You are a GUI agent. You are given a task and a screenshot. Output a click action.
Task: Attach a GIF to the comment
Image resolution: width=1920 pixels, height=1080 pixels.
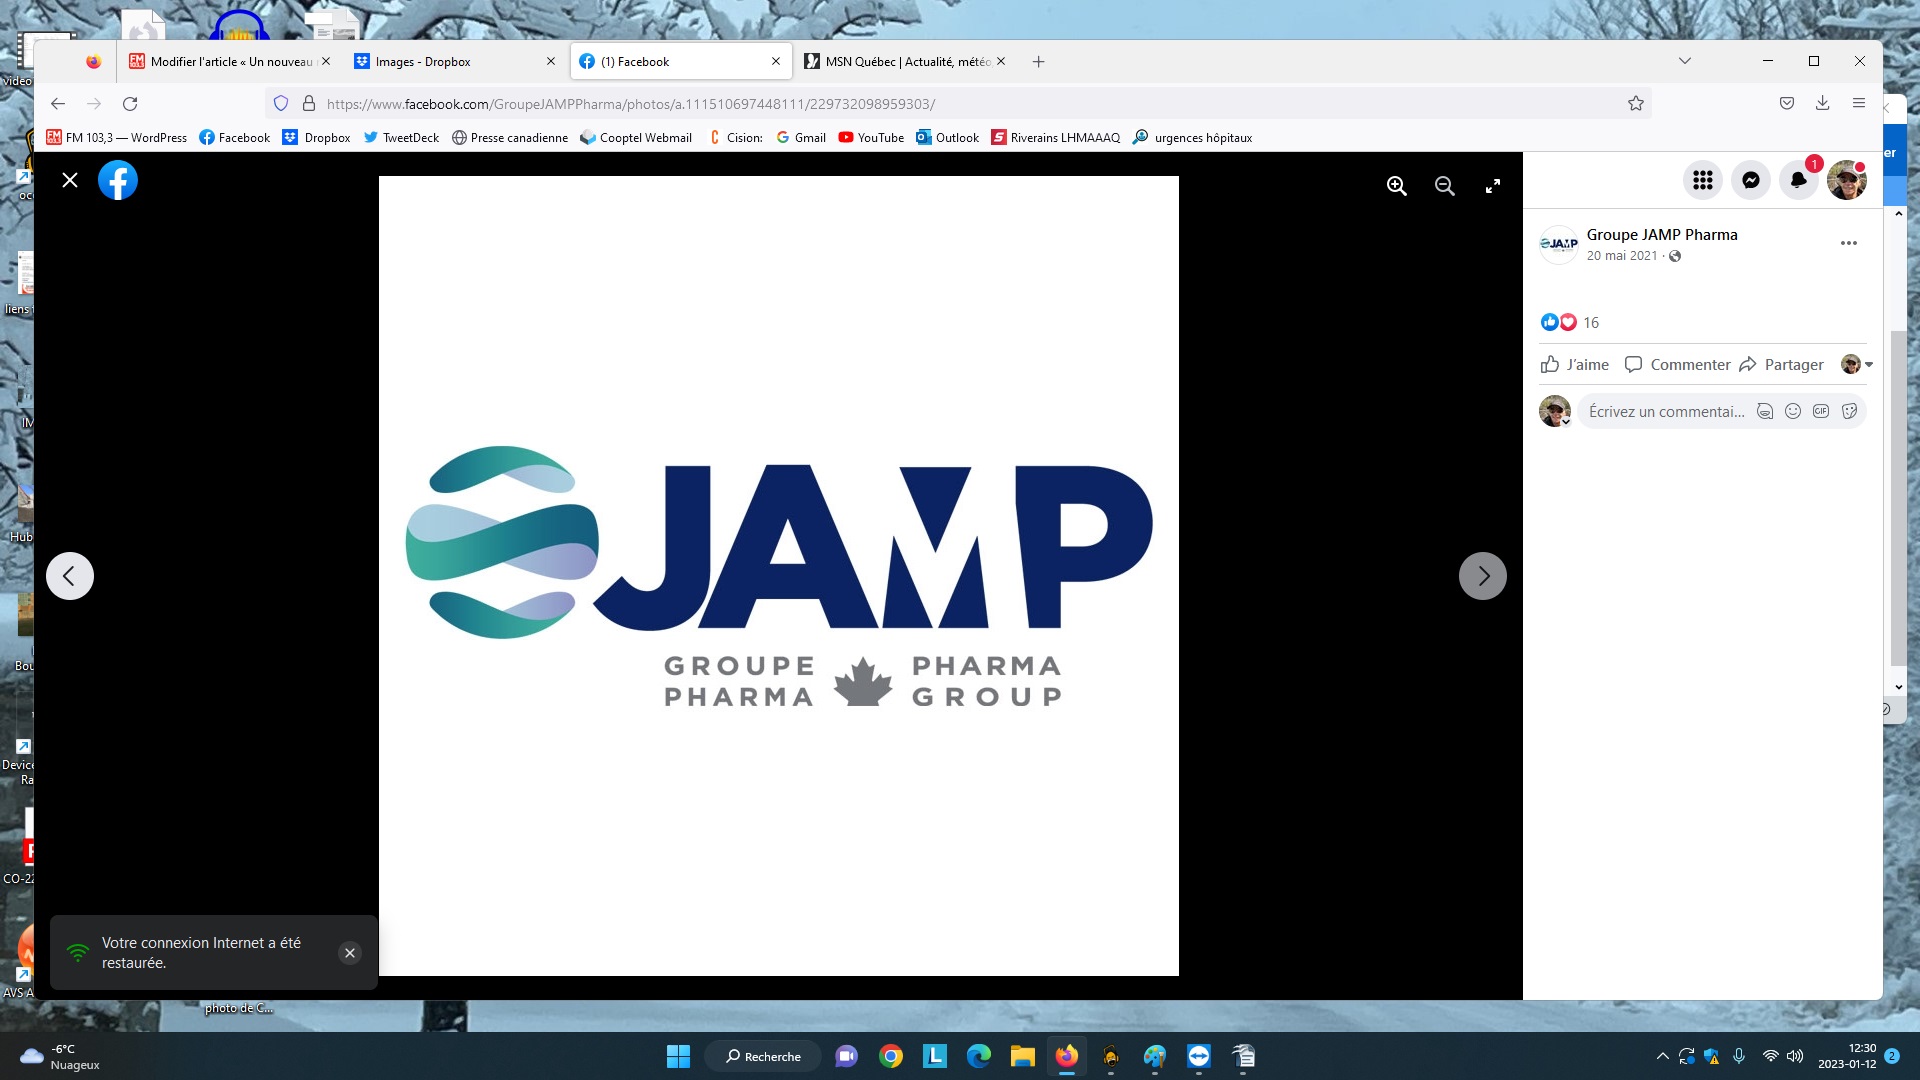(x=1821, y=411)
